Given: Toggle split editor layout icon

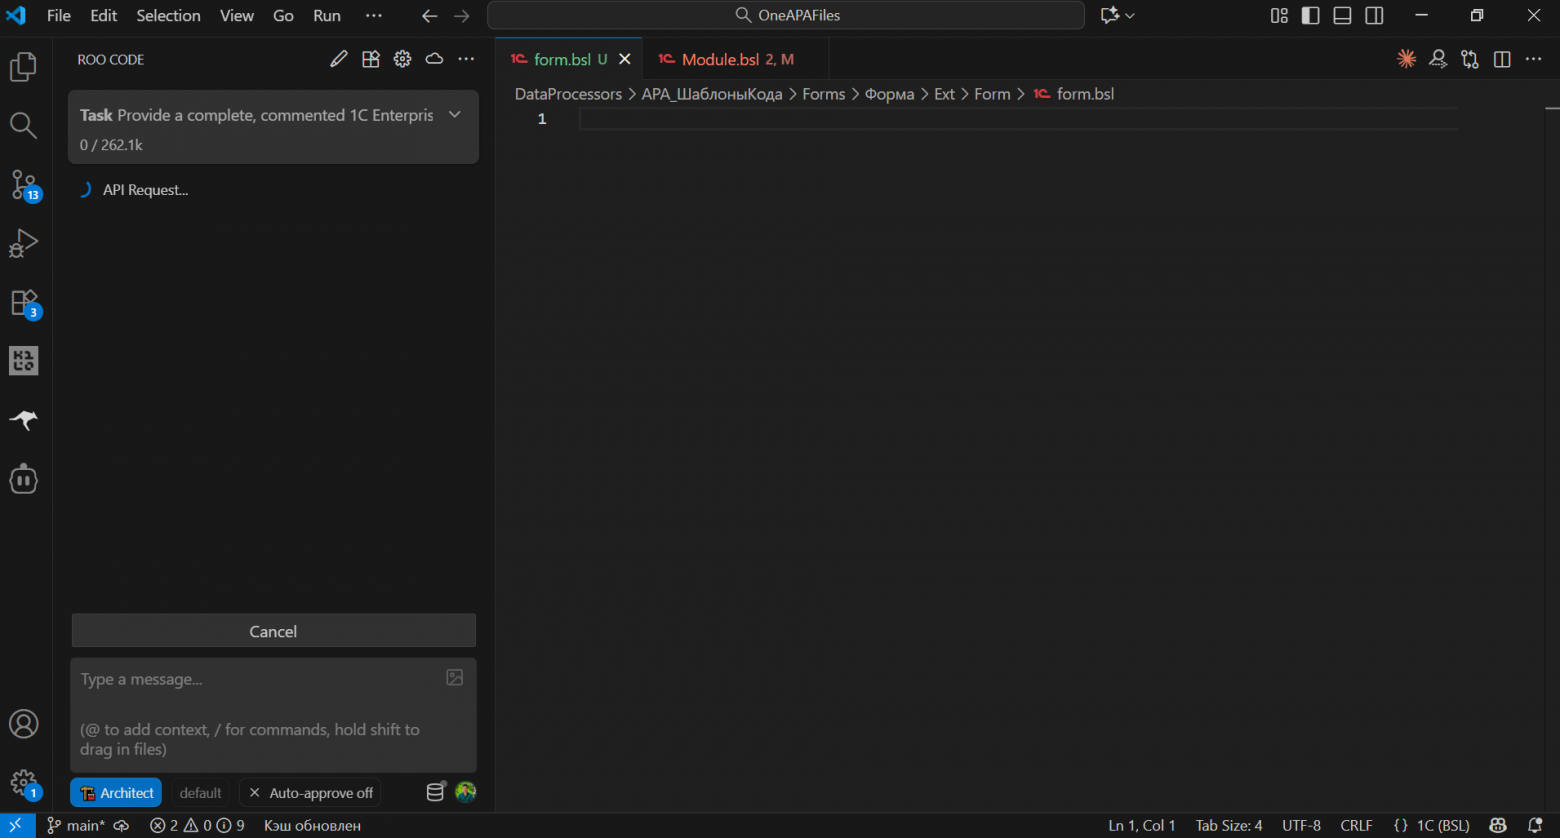Looking at the screenshot, I should click(x=1502, y=58).
